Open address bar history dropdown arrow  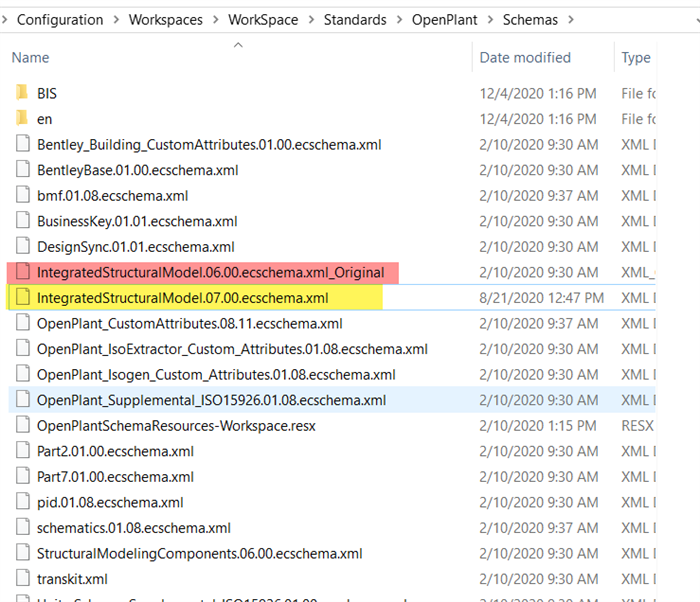pos(698,21)
